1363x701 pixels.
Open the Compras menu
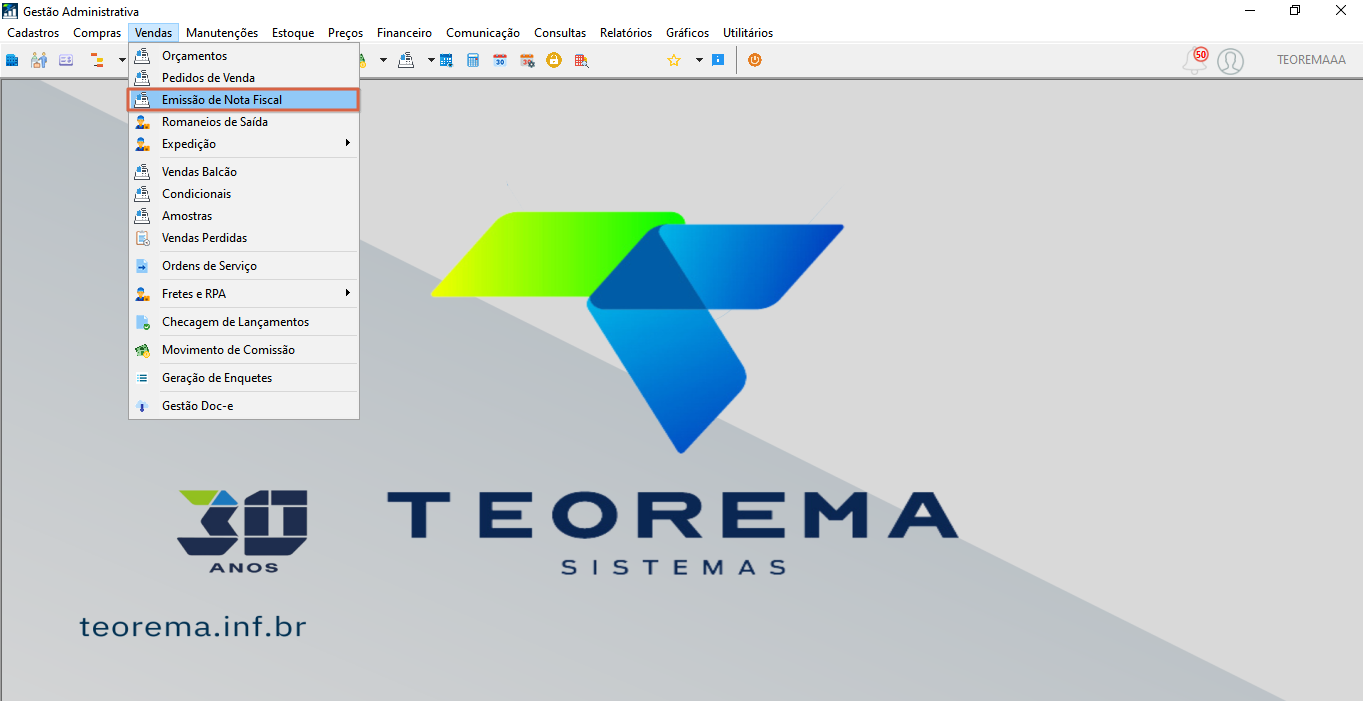pos(97,33)
